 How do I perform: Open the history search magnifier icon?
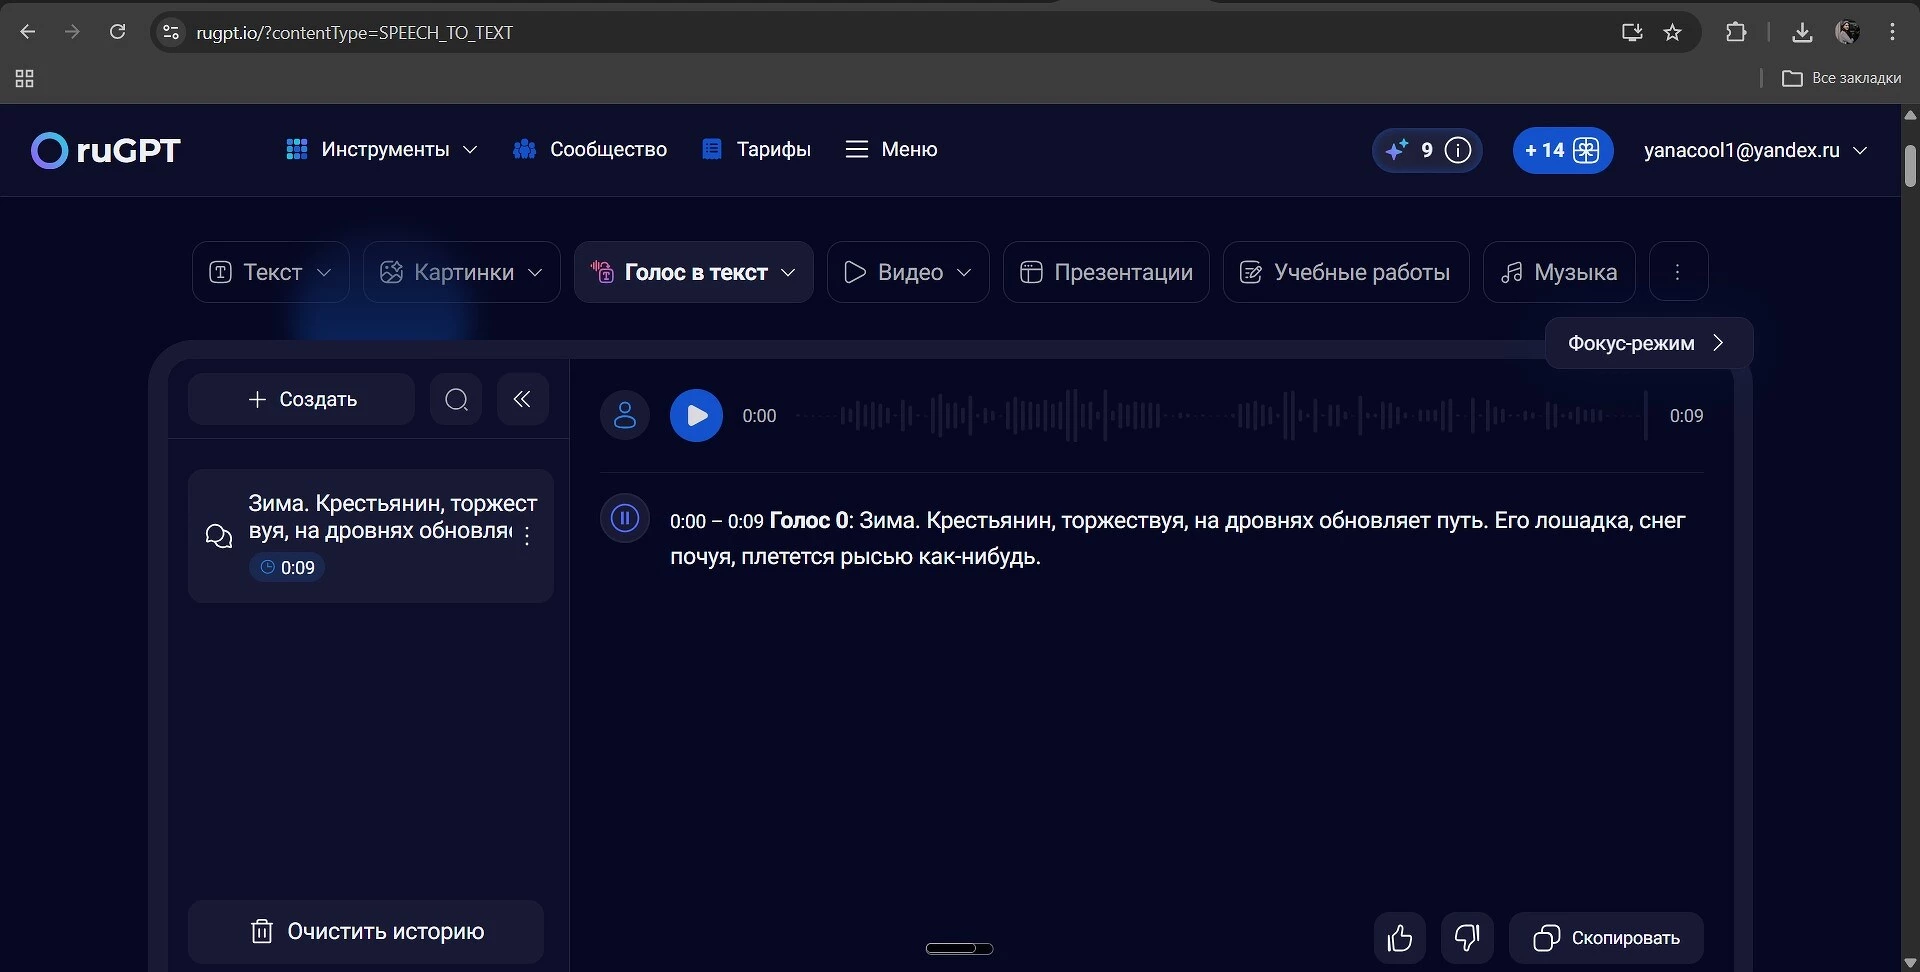pyautogui.click(x=456, y=400)
